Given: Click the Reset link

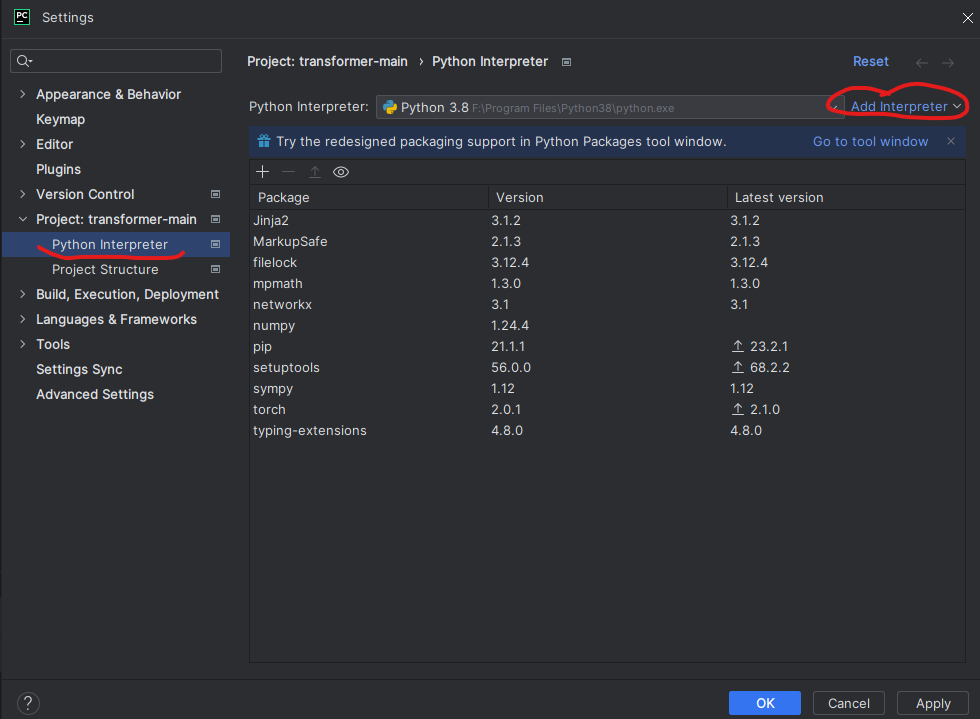Looking at the screenshot, I should click(x=870, y=61).
